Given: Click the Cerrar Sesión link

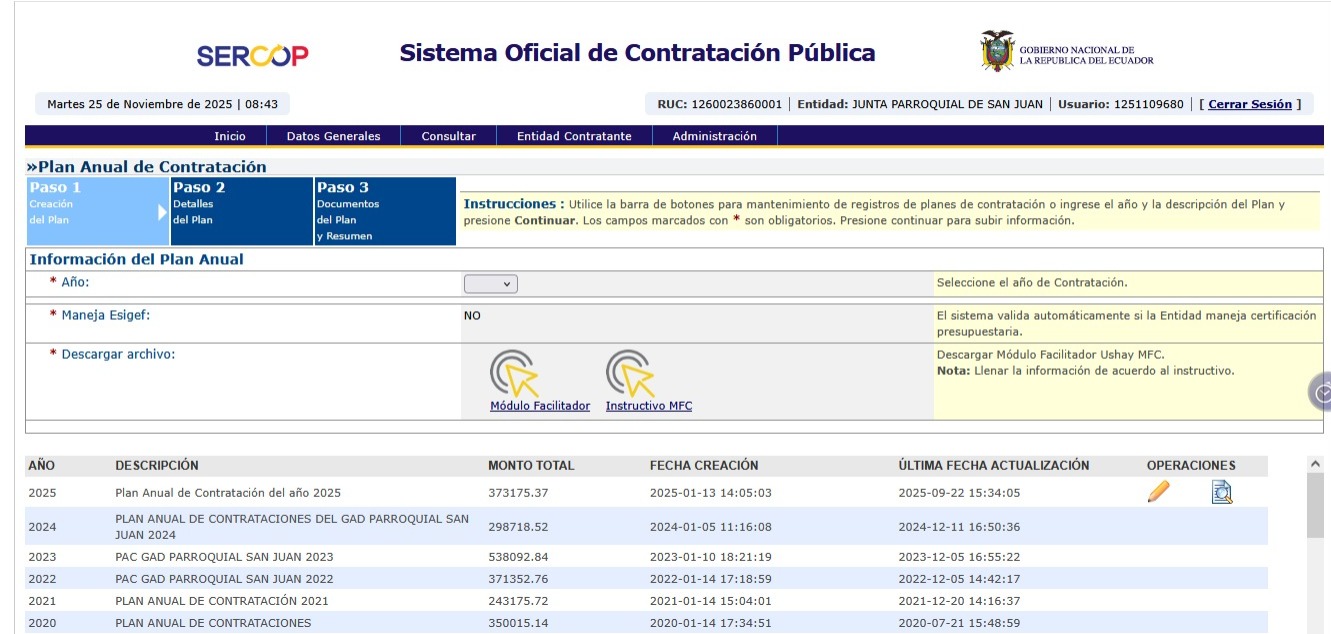Looking at the screenshot, I should (x=1251, y=104).
